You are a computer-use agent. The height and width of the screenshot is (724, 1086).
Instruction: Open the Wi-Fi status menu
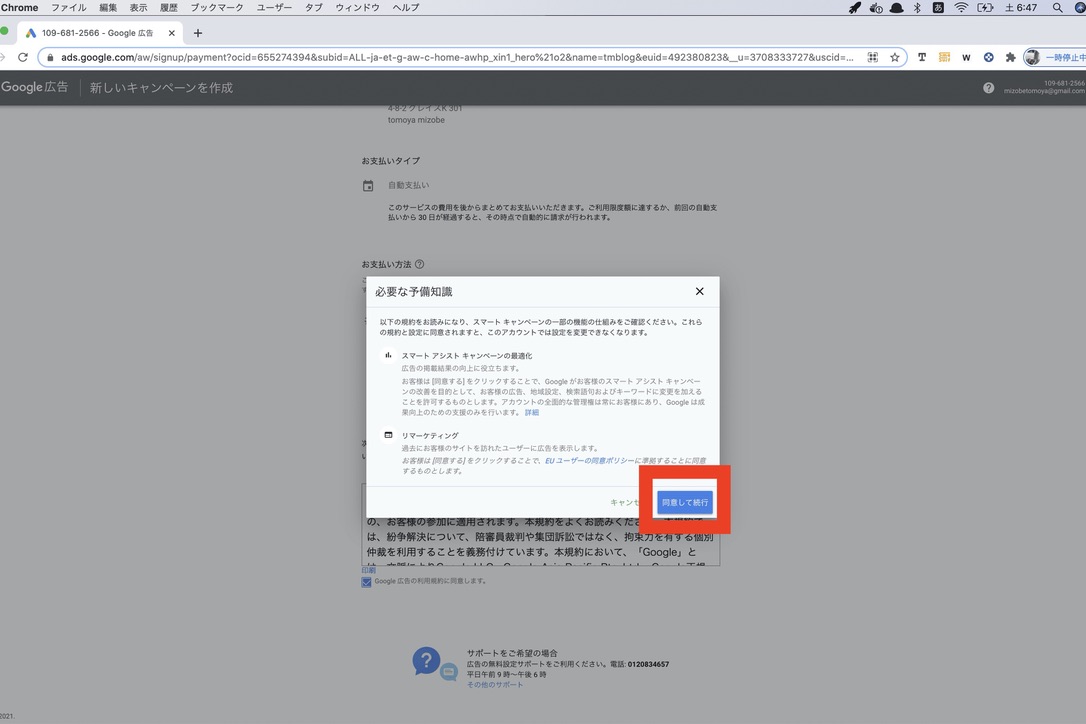(x=961, y=8)
